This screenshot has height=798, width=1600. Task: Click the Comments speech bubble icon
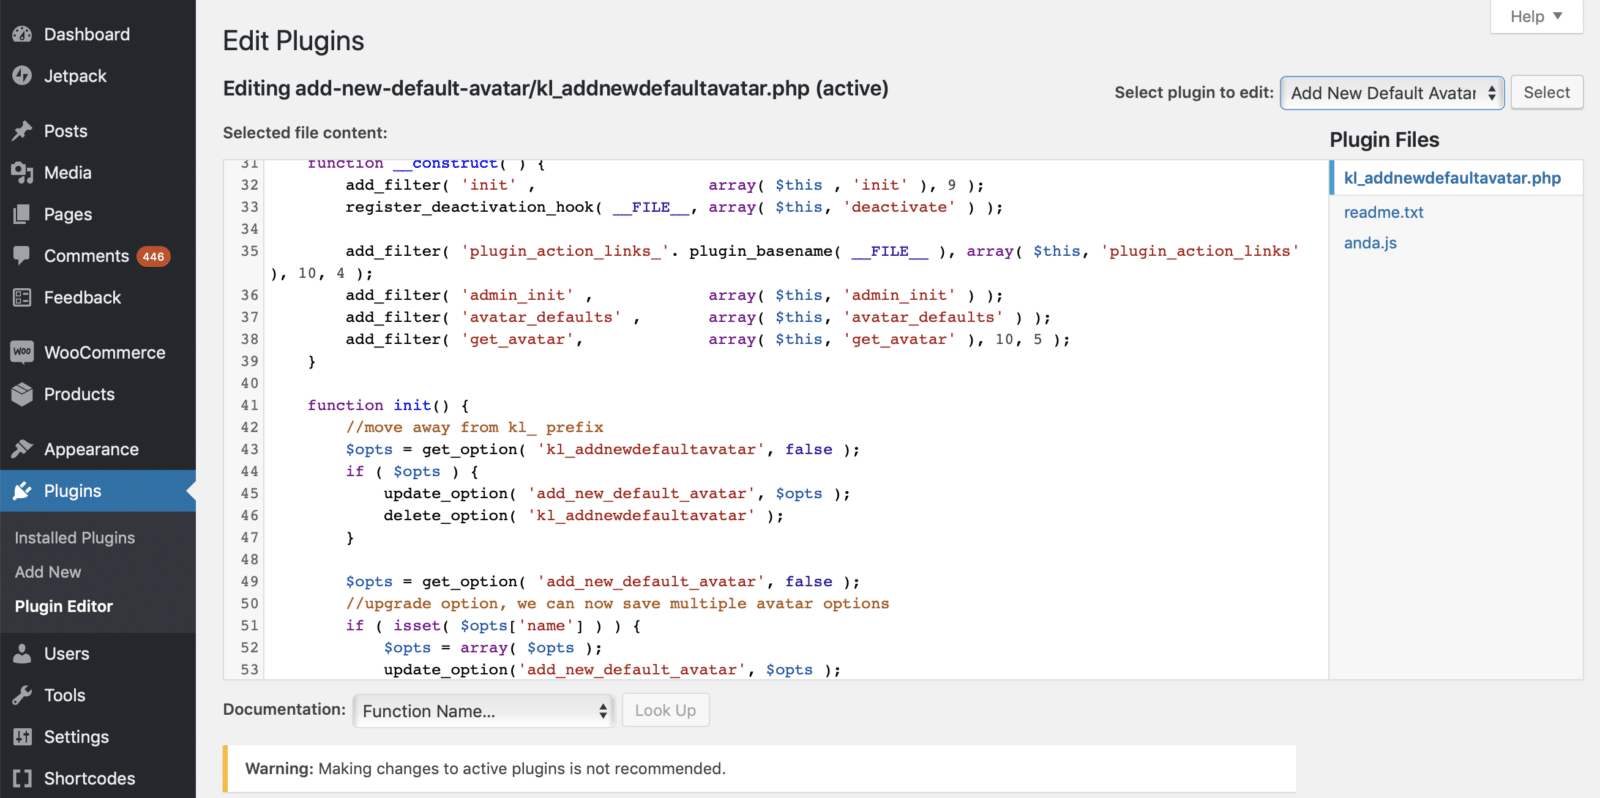click(22, 256)
